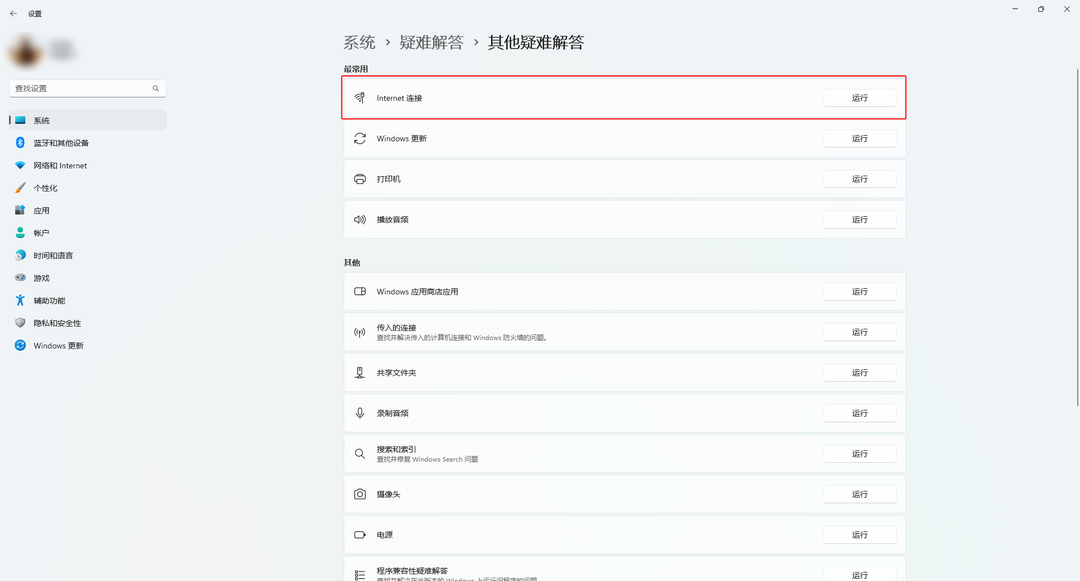
Task: Run the 程序兼容性疑难解答 troubleshooter
Action: 860,574
